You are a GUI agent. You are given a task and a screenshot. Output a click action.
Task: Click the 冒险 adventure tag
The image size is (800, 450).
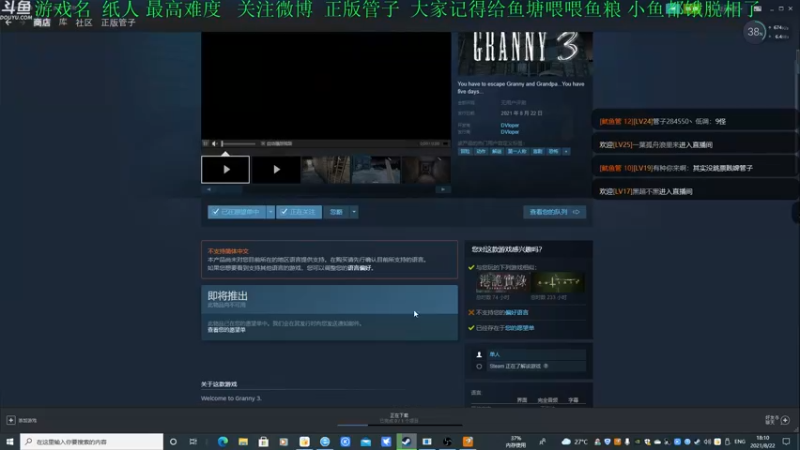tap(465, 152)
